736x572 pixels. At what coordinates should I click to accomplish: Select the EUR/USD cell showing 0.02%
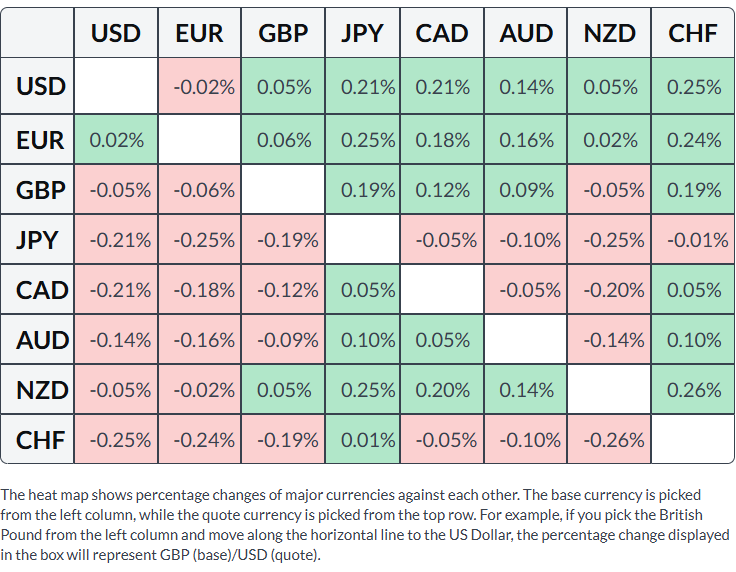(x=116, y=139)
